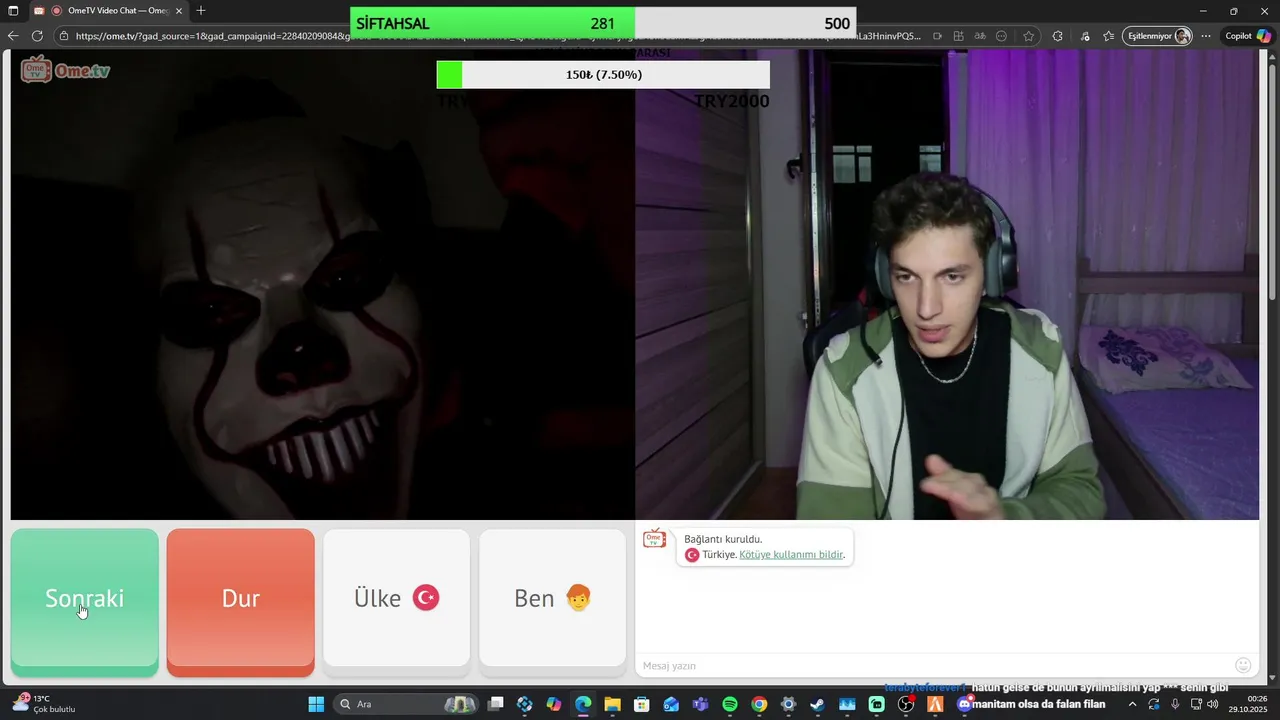Open the Copilot sidebar
Viewport: 1280px width, 720px height.
(x=1249, y=36)
